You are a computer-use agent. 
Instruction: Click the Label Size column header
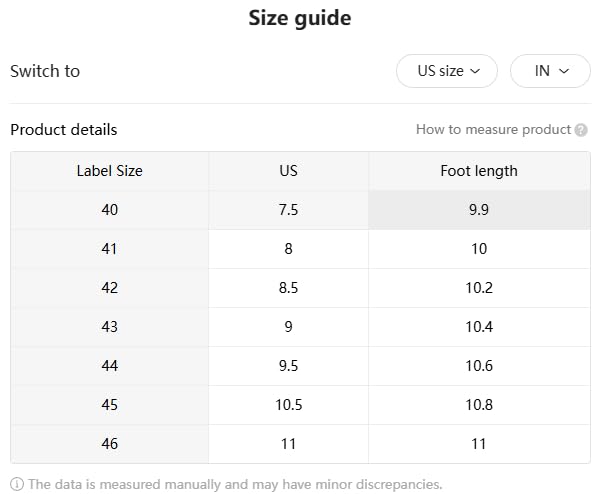coord(110,171)
